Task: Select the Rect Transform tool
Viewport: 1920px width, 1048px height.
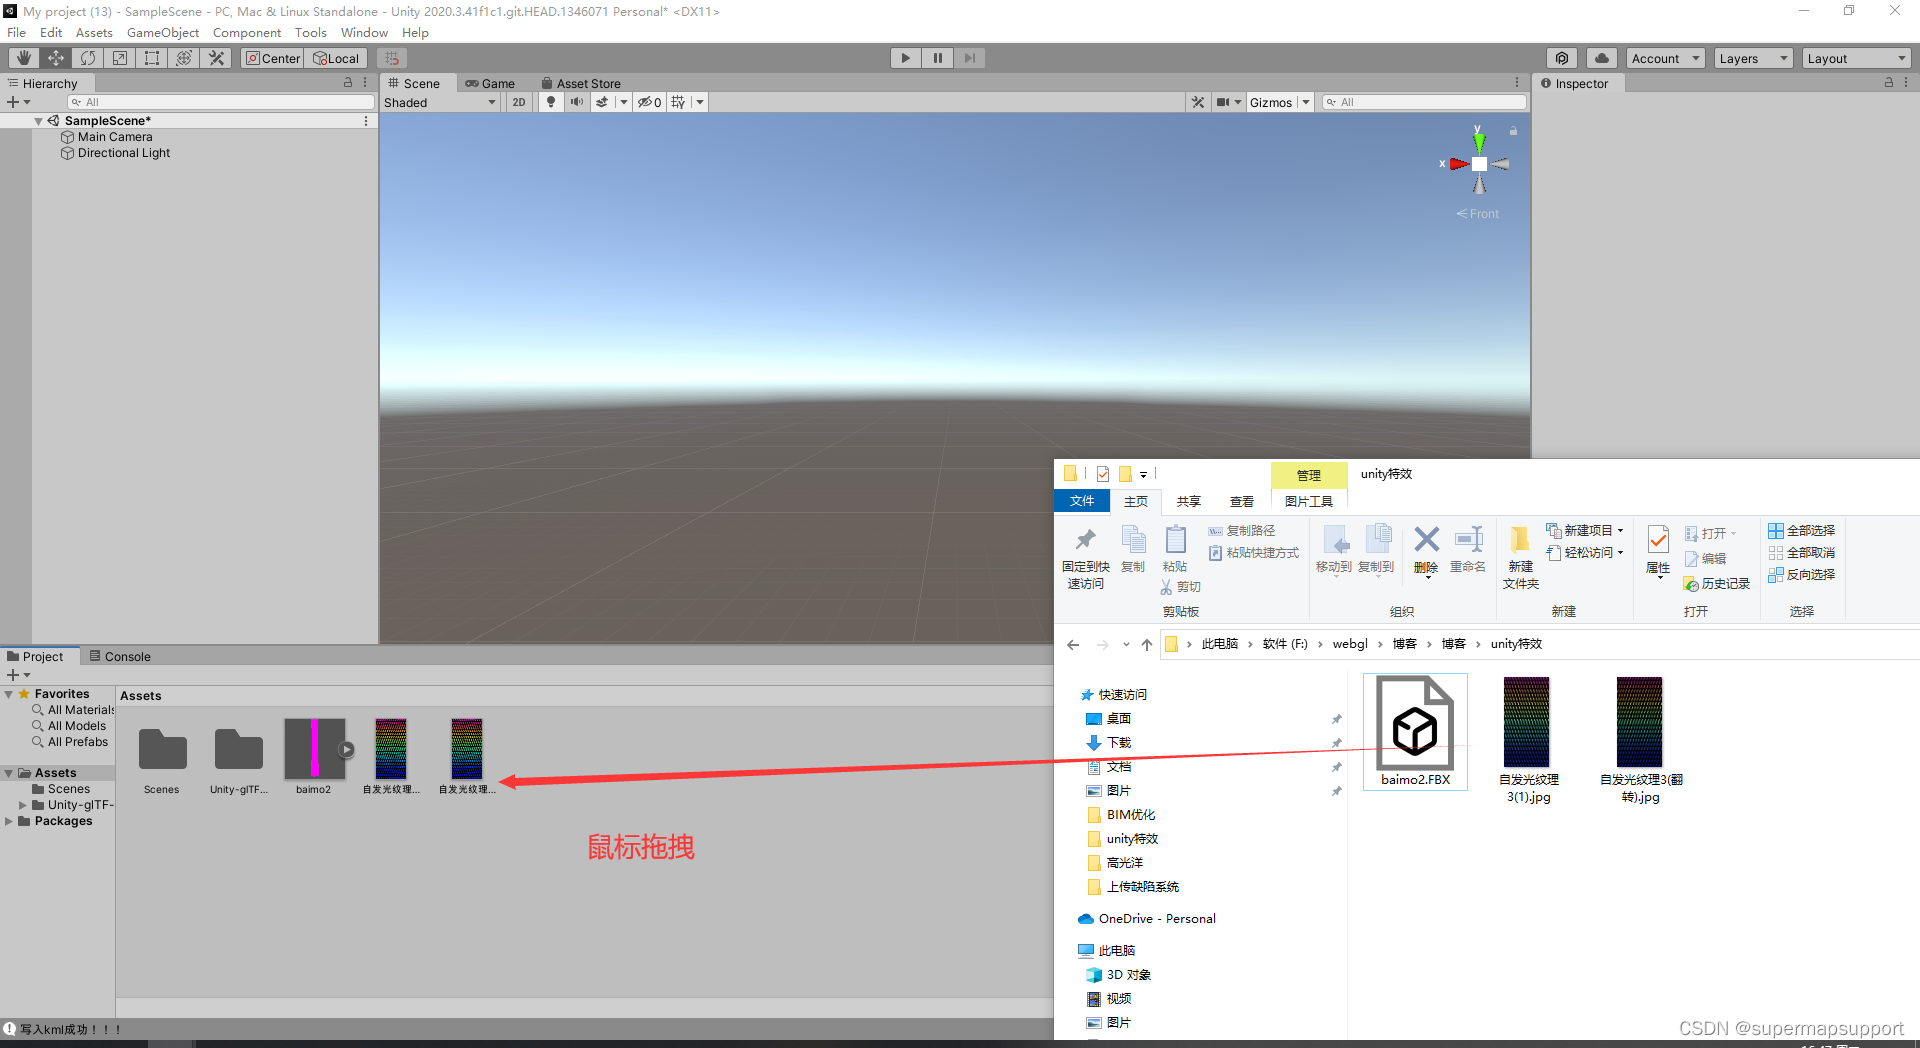Action: tap(151, 57)
